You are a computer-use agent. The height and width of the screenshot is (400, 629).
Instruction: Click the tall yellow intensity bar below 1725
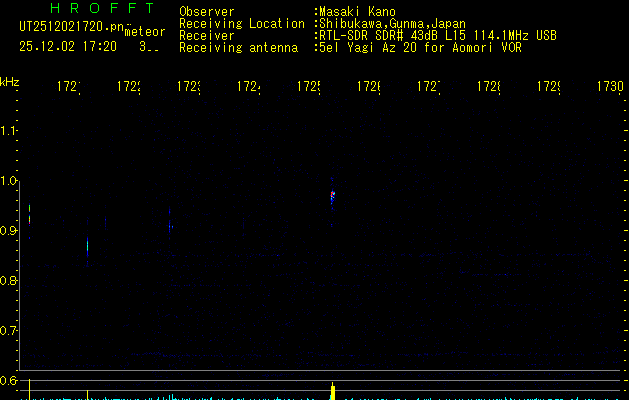(333, 391)
